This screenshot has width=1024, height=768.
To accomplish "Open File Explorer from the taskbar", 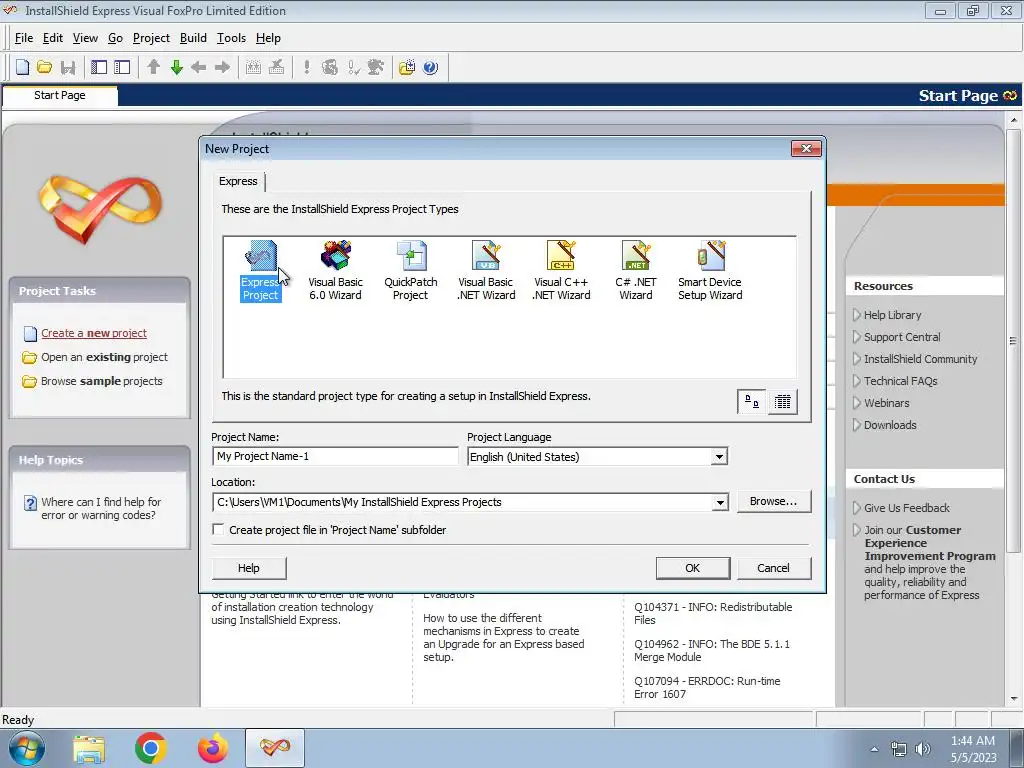I will (89, 748).
